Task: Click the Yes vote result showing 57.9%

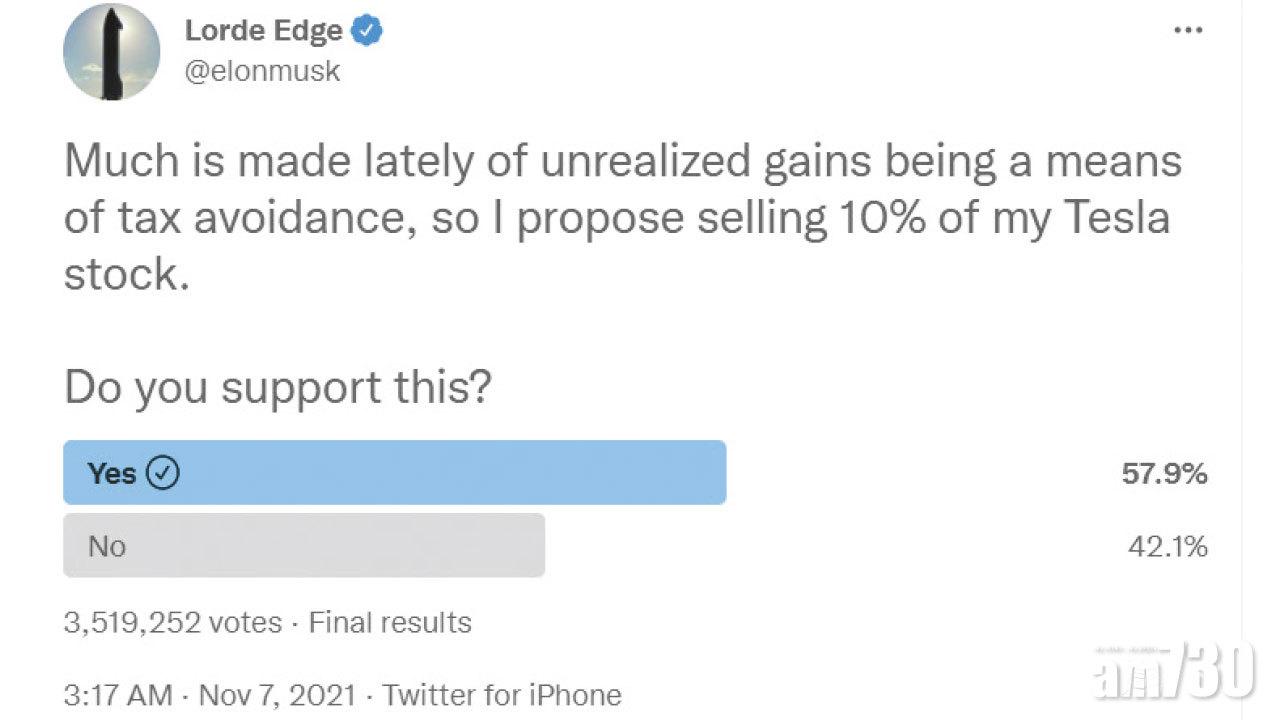Action: [1164, 475]
